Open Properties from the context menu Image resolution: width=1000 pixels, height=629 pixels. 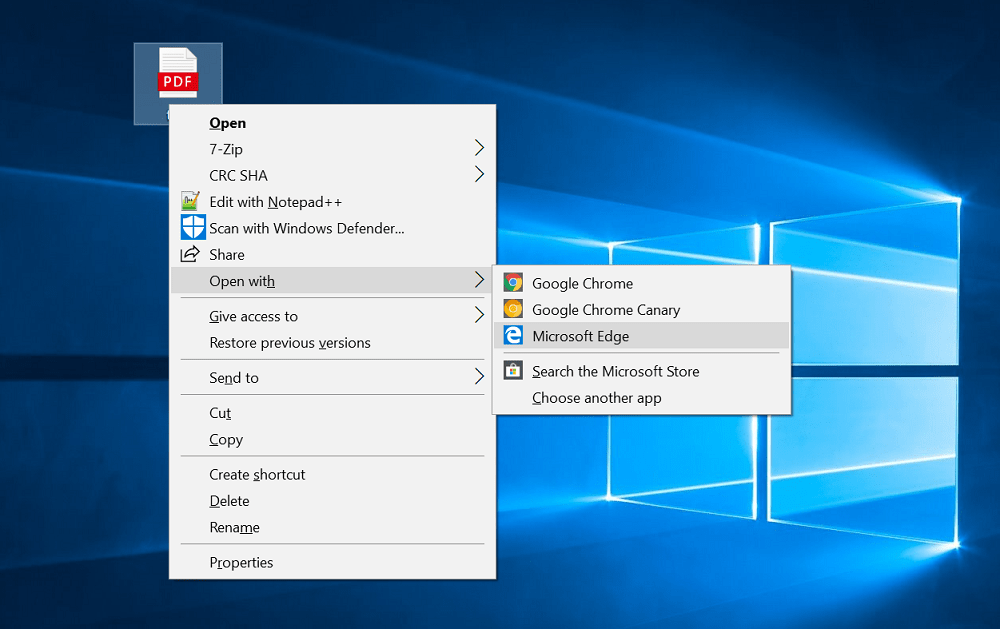[332, 562]
